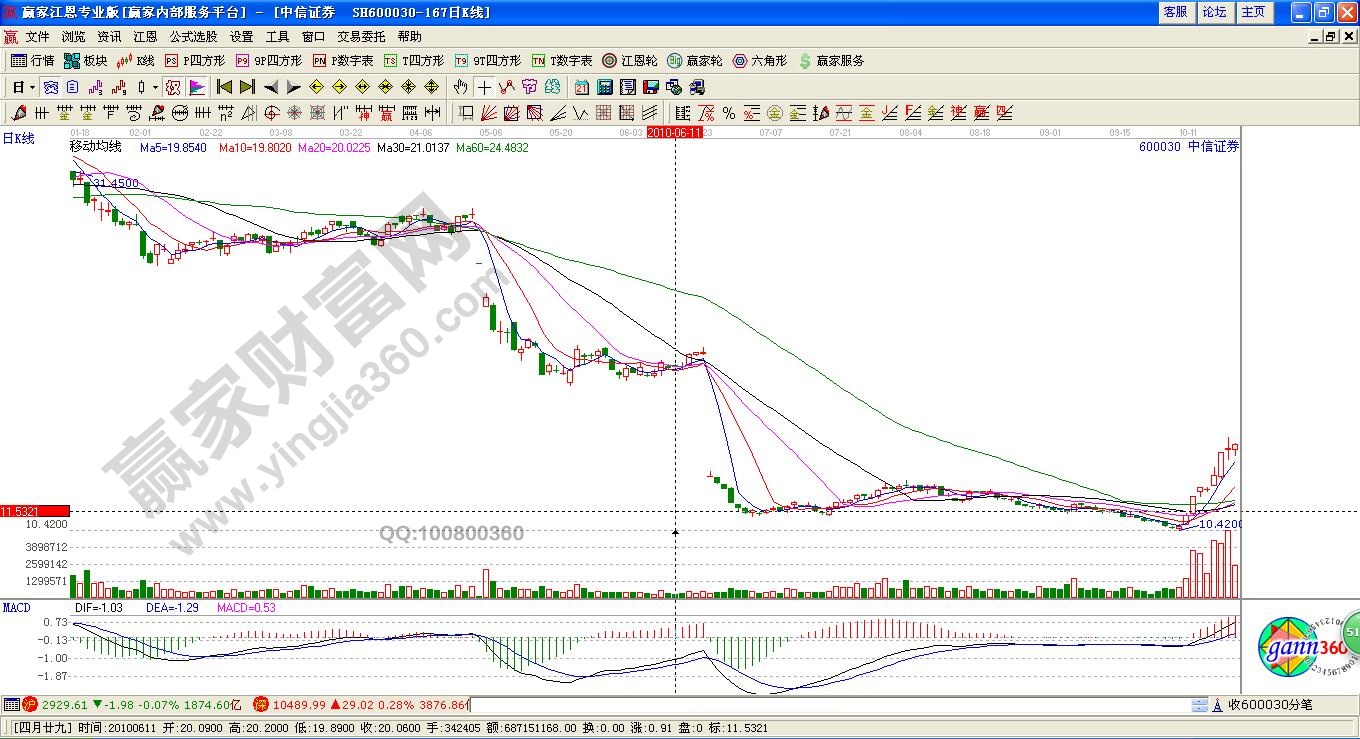Image resolution: width=1360 pixels, height=739 pixels.
Task: Select the hand pan tool
Action: pyautogui.click(x=461, y=87)
